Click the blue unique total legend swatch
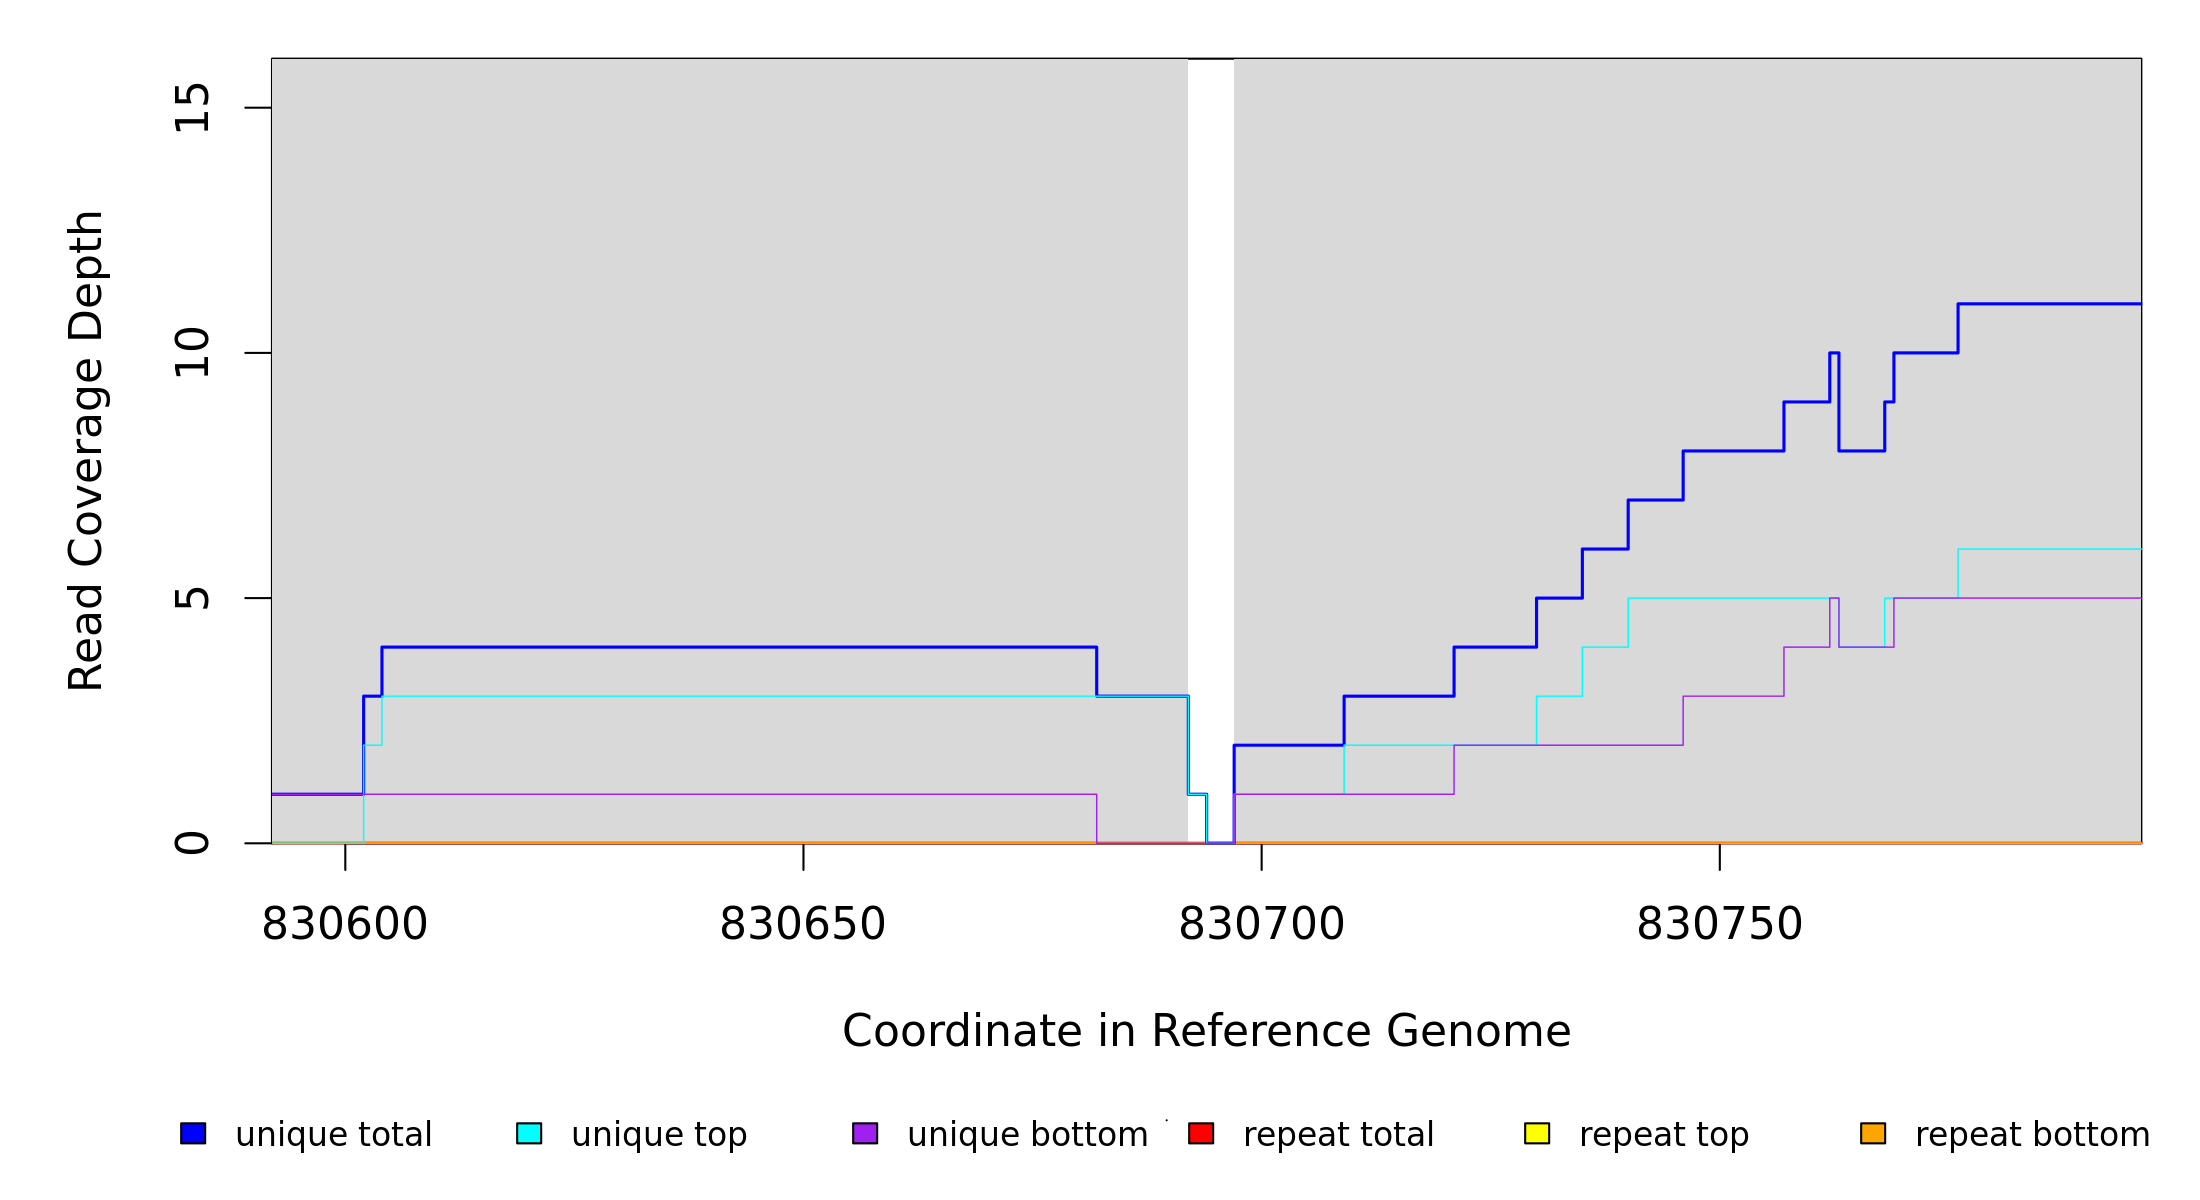The width and height of the screenshot is (2200, 1200). click(x=193, y=1133)
